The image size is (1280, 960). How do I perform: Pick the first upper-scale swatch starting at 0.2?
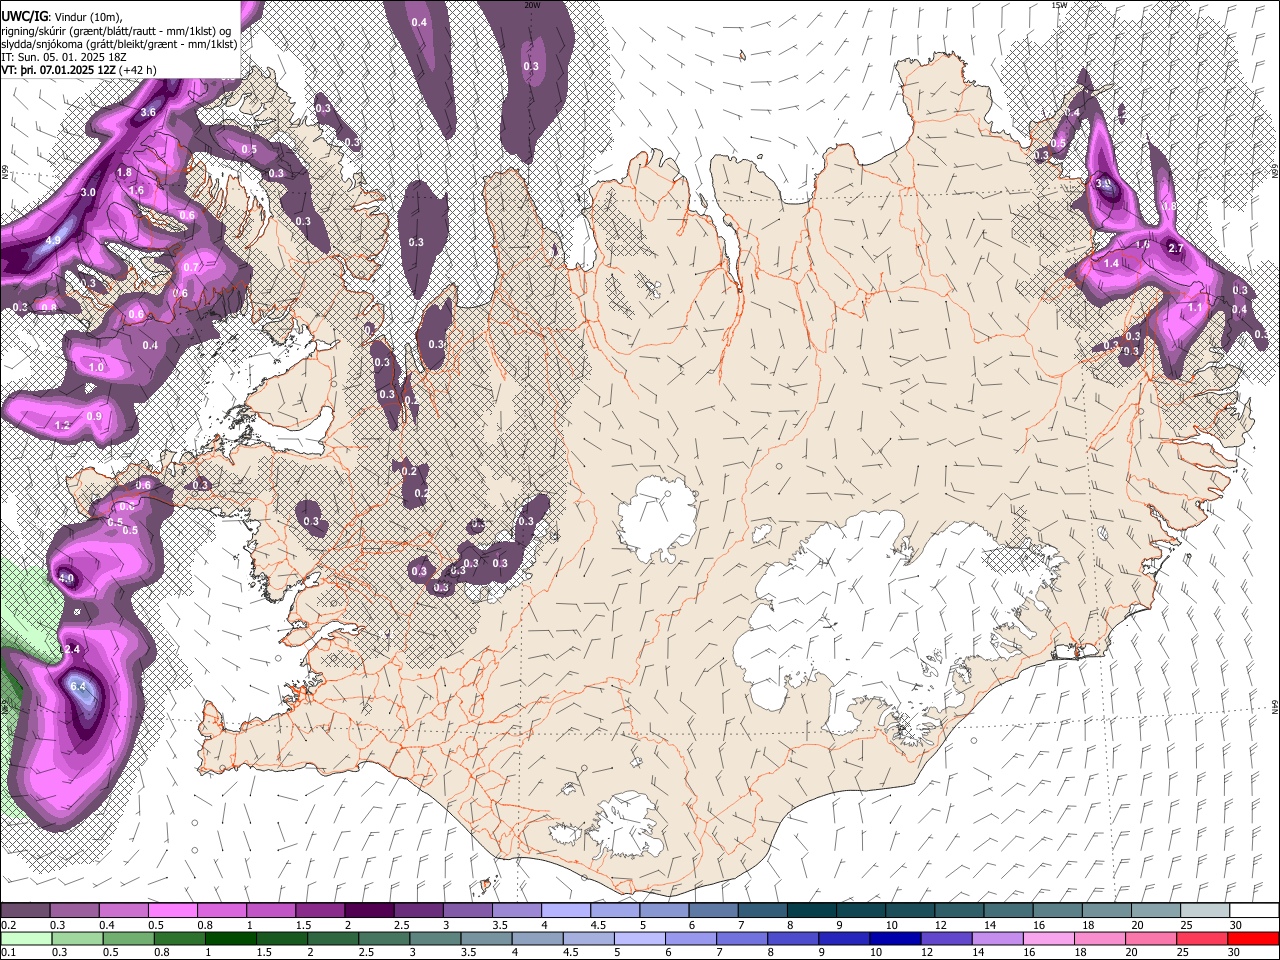tap(25, 911)
